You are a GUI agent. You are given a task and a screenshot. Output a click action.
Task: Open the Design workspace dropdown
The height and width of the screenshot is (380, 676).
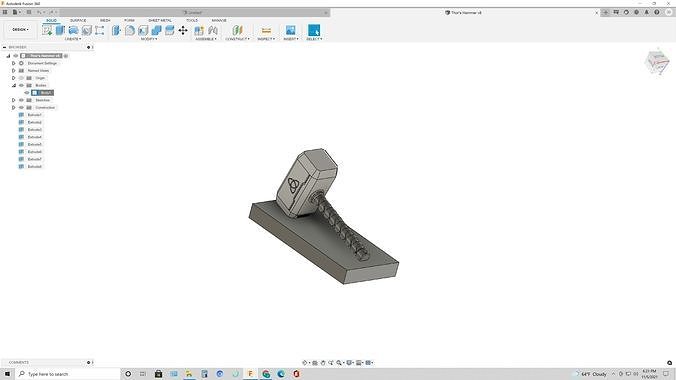[19, 30]
